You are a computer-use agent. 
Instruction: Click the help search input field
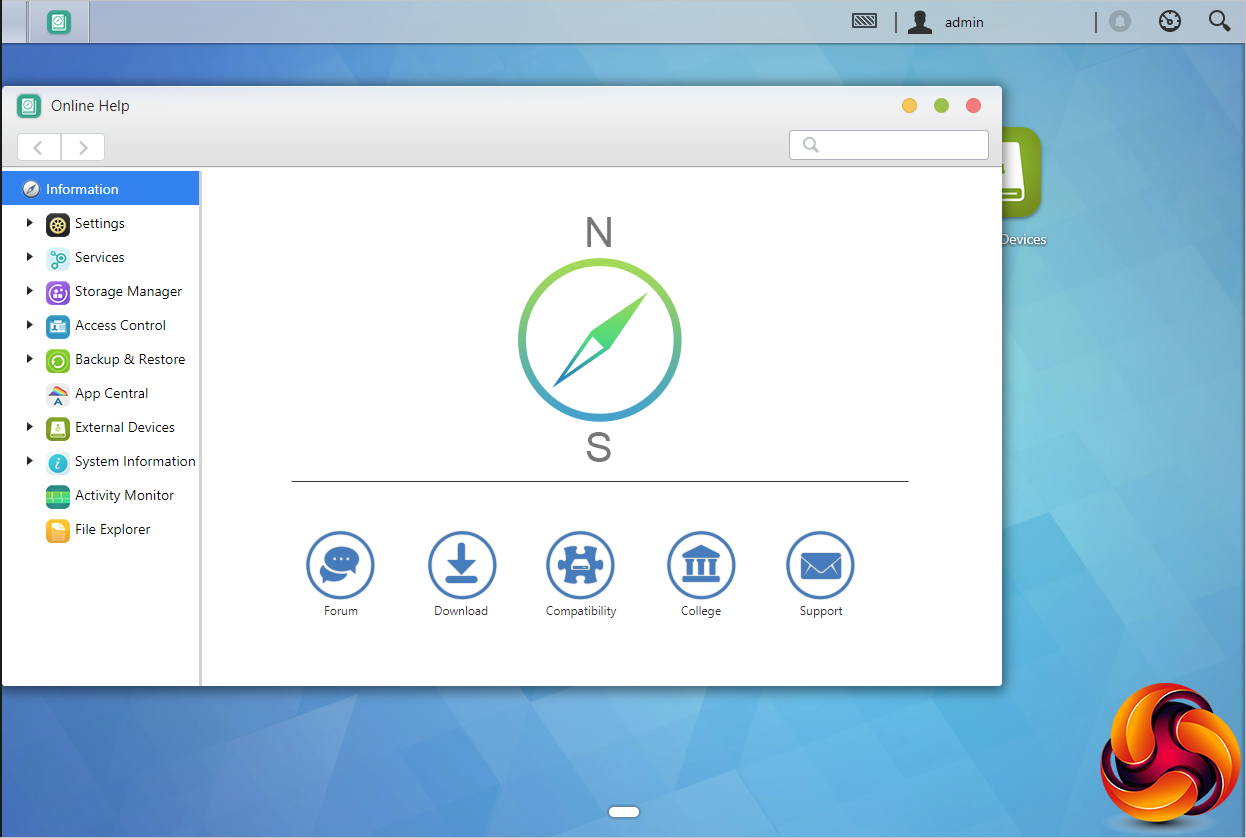pos(889,145)
